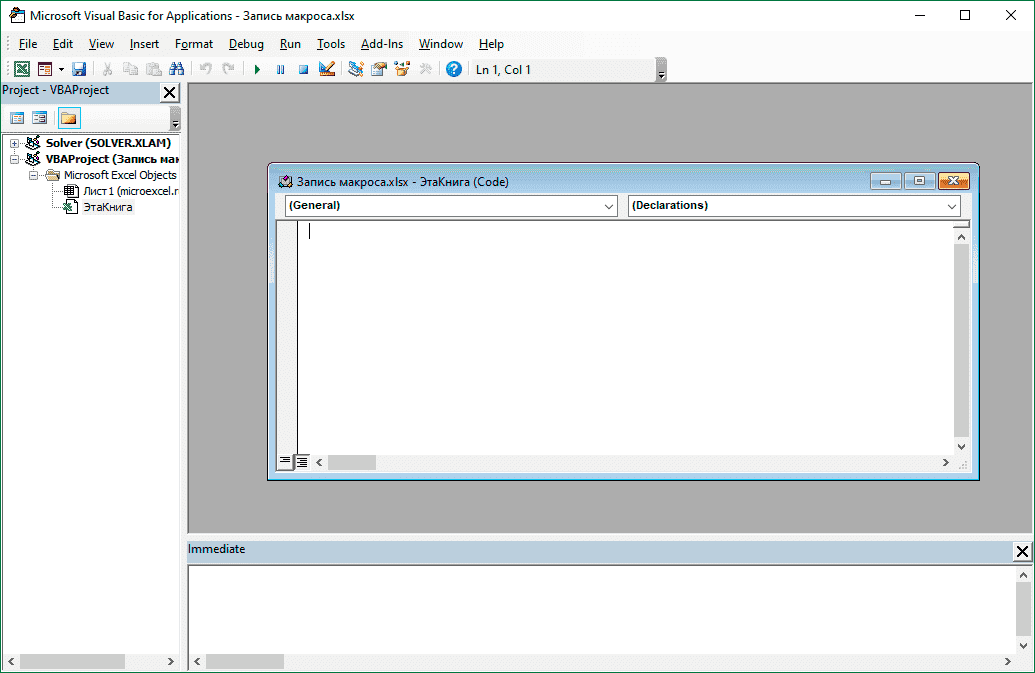Open the Object Browser icon

pos(402,68)
